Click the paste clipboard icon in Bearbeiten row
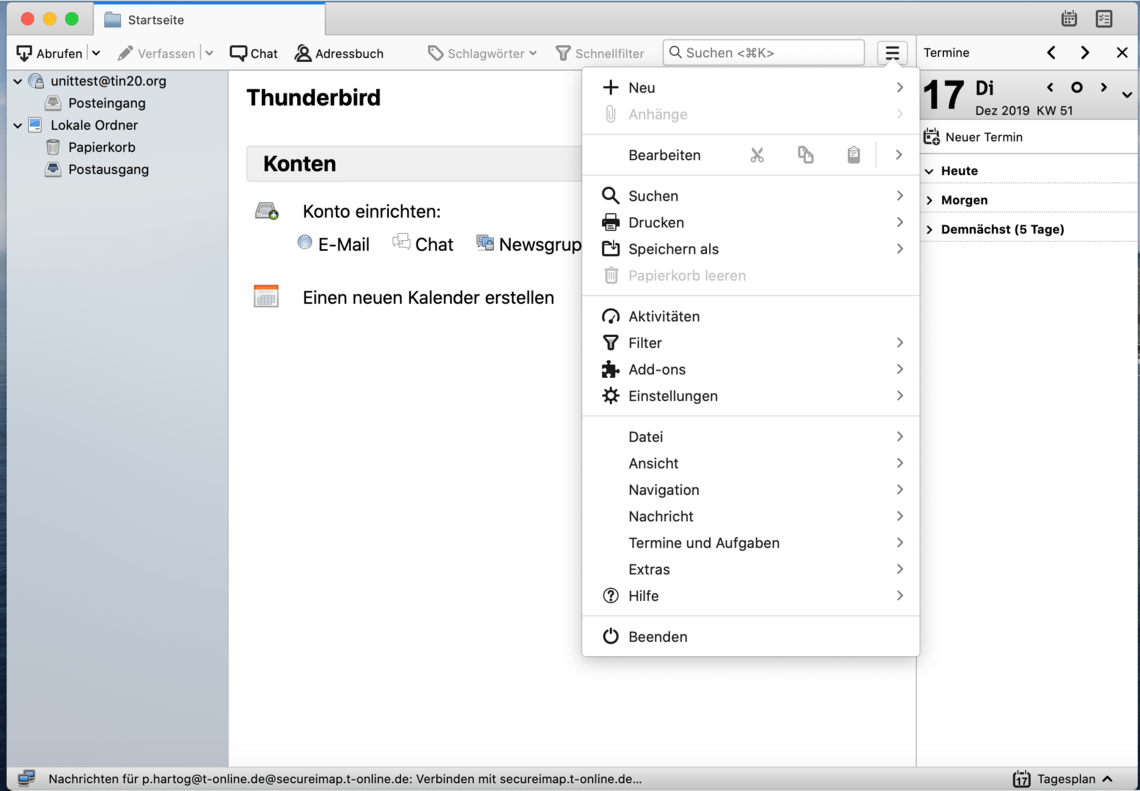This screenshot has height=791, width=1140. pos(853,155)
